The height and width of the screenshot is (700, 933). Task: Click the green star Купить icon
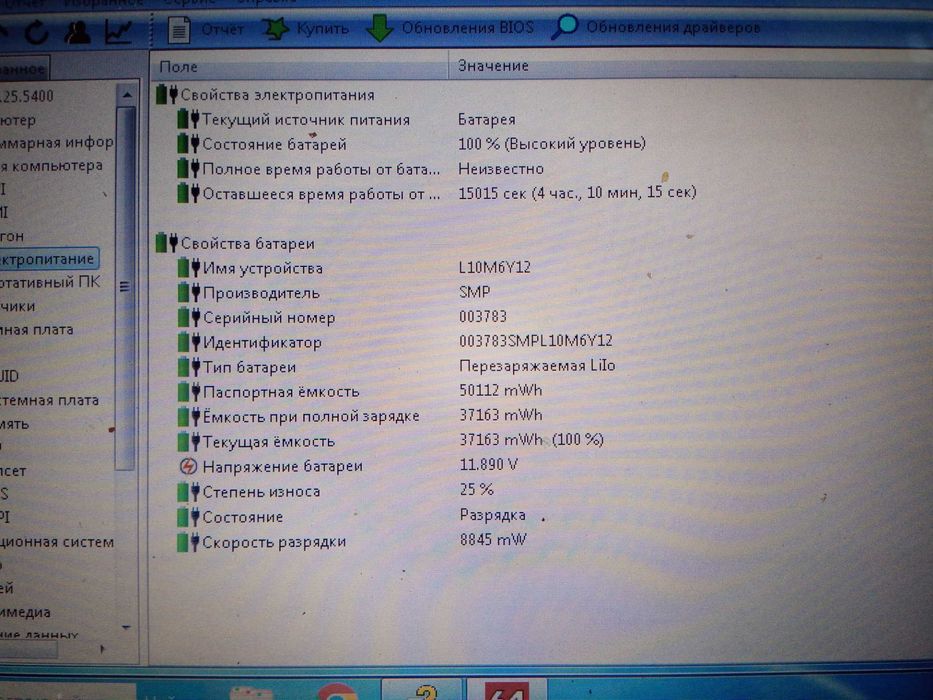[275, 29]
